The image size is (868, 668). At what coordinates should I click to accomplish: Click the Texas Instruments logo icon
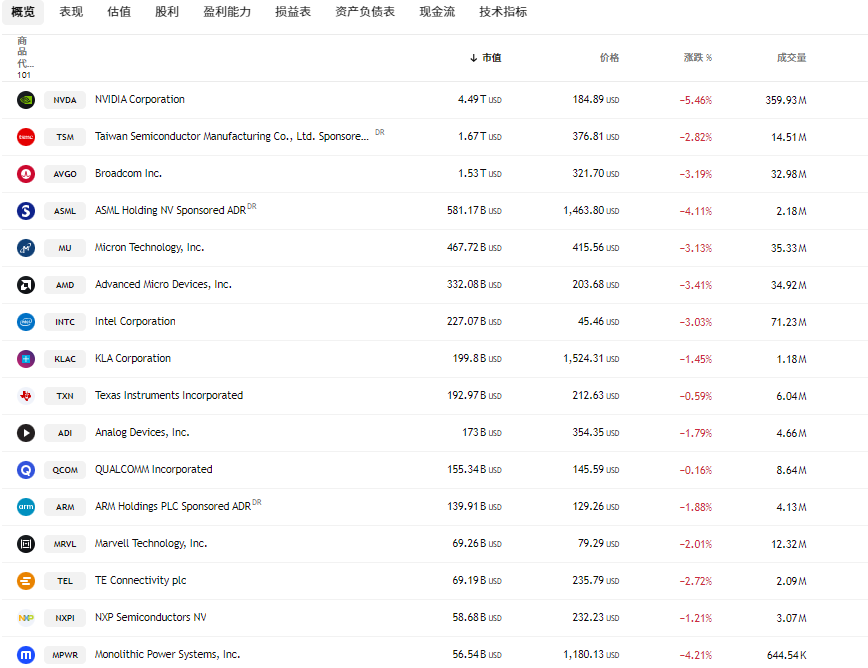click(x=26, y=396)
